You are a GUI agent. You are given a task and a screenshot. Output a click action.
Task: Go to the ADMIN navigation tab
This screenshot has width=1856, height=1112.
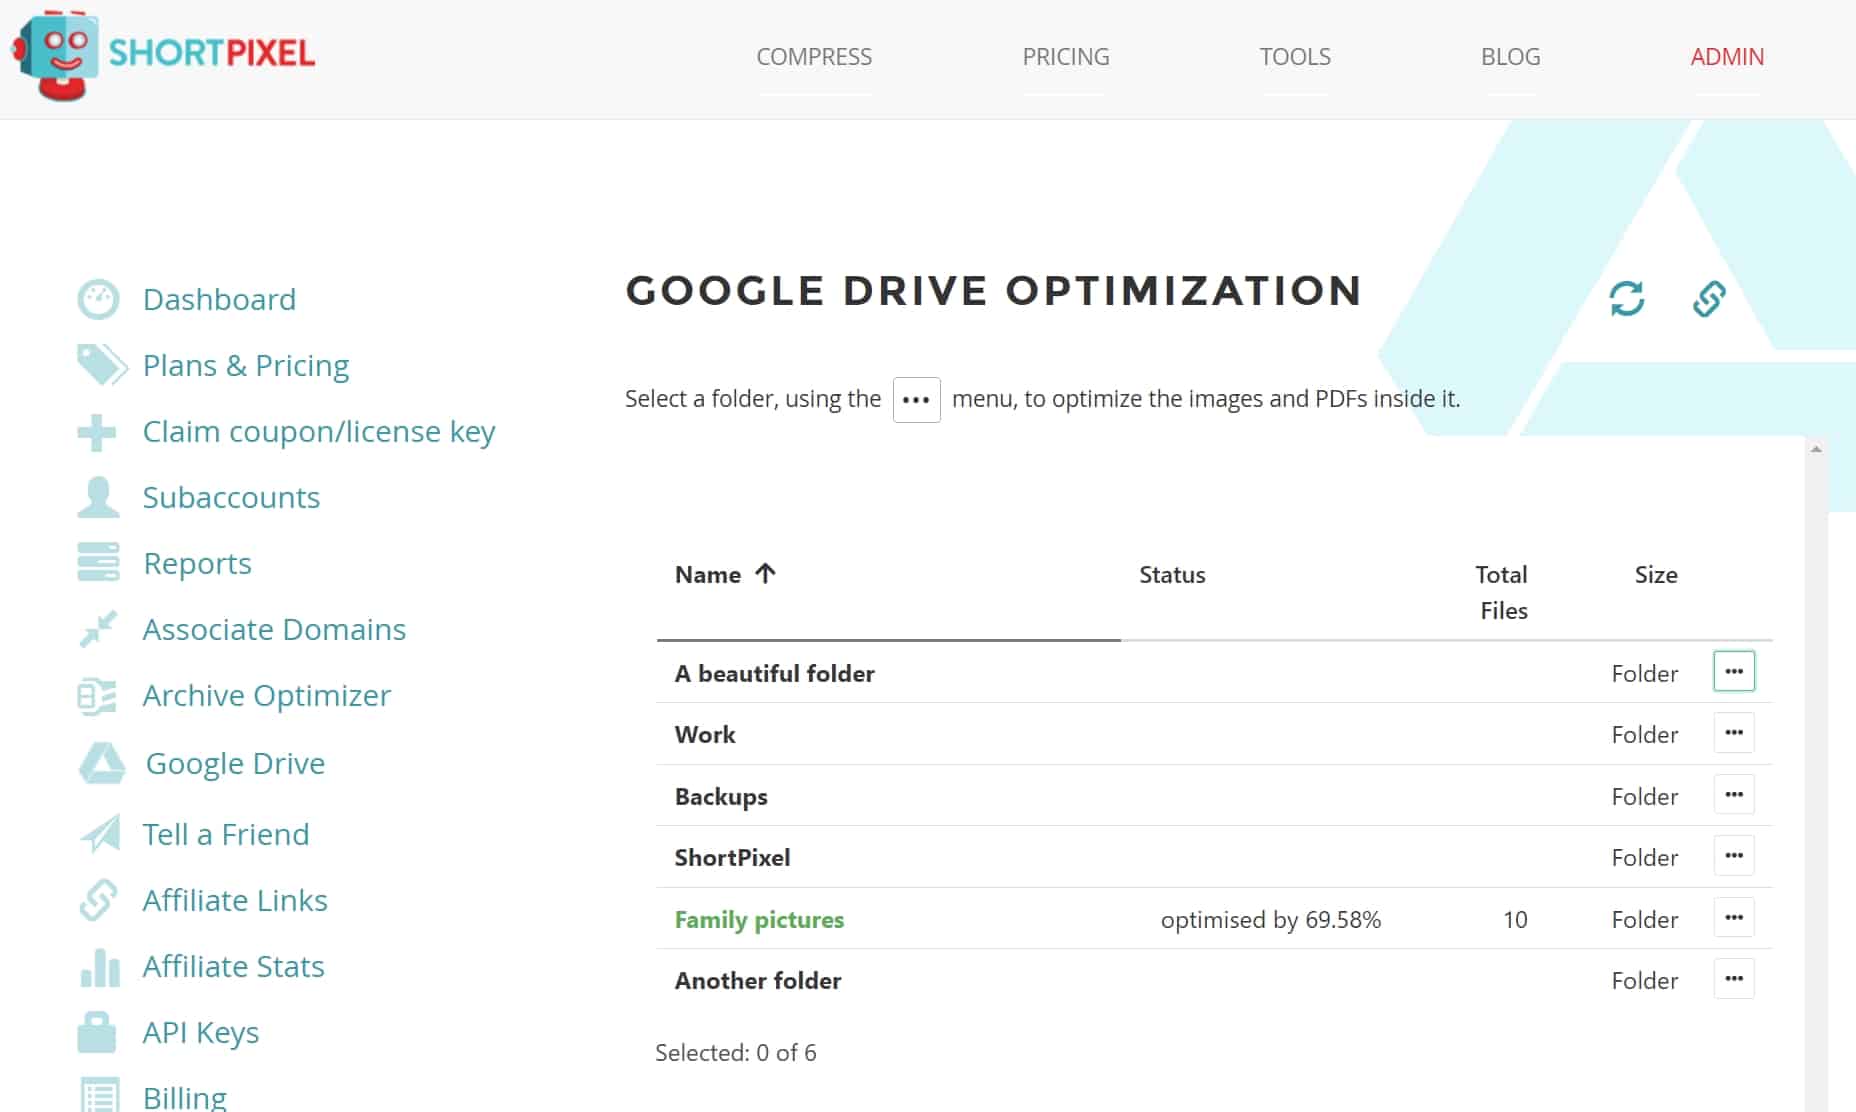point(1726,57)
